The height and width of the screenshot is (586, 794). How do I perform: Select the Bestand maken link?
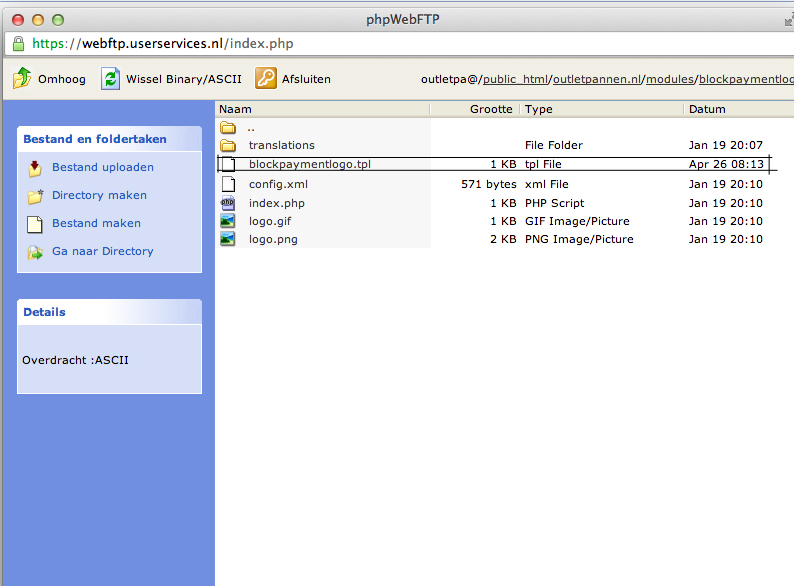click(x=96, y=223)
